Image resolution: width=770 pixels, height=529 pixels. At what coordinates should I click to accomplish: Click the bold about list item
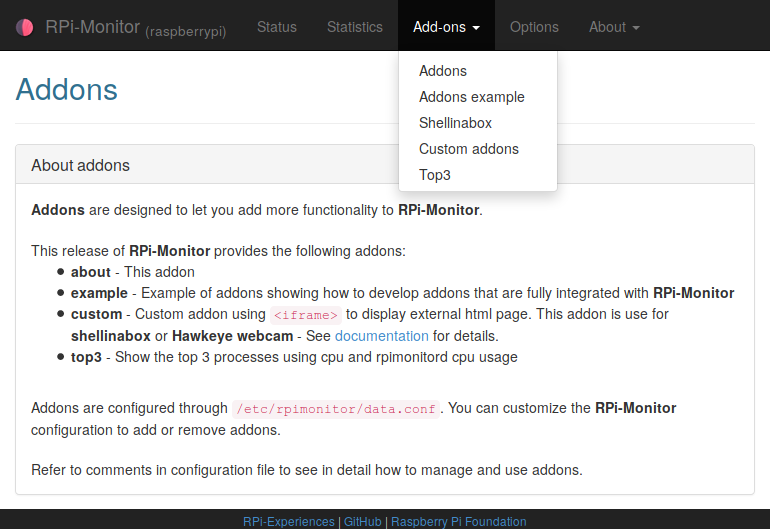click(x=90, y=272)
